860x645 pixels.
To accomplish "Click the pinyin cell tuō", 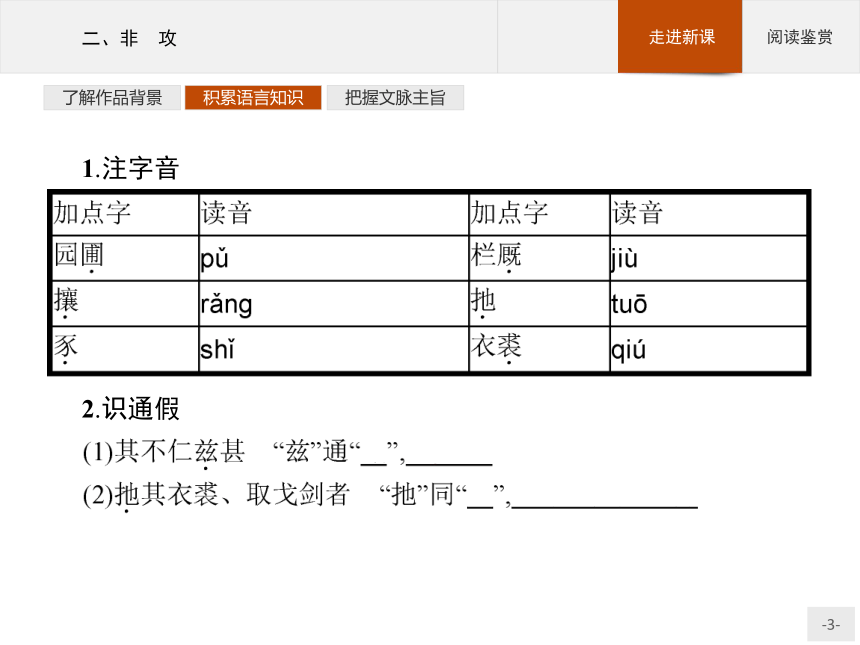I will coord(708,304).
